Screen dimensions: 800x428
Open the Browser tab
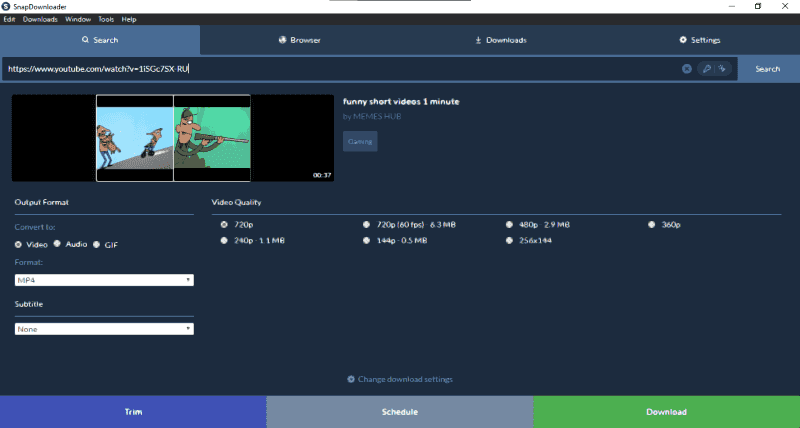click(299, 40)
